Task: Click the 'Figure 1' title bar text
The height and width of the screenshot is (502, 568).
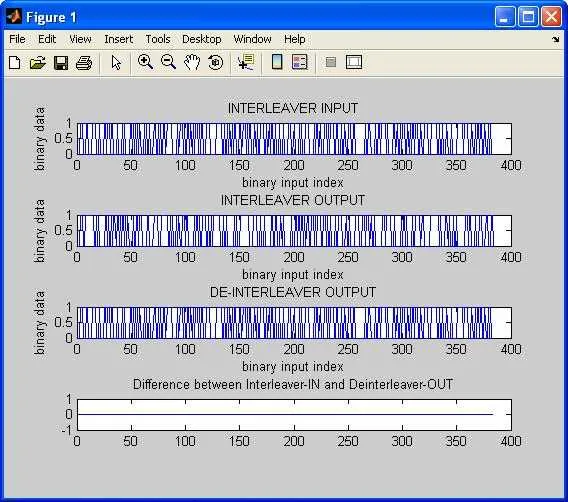Action: tap(51, 17)
